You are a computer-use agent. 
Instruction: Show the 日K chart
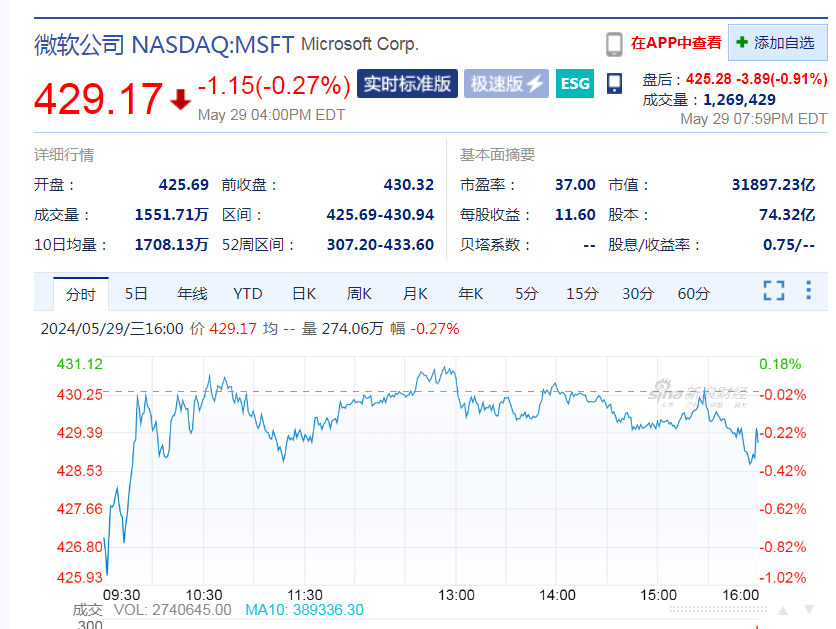point(304,294)
